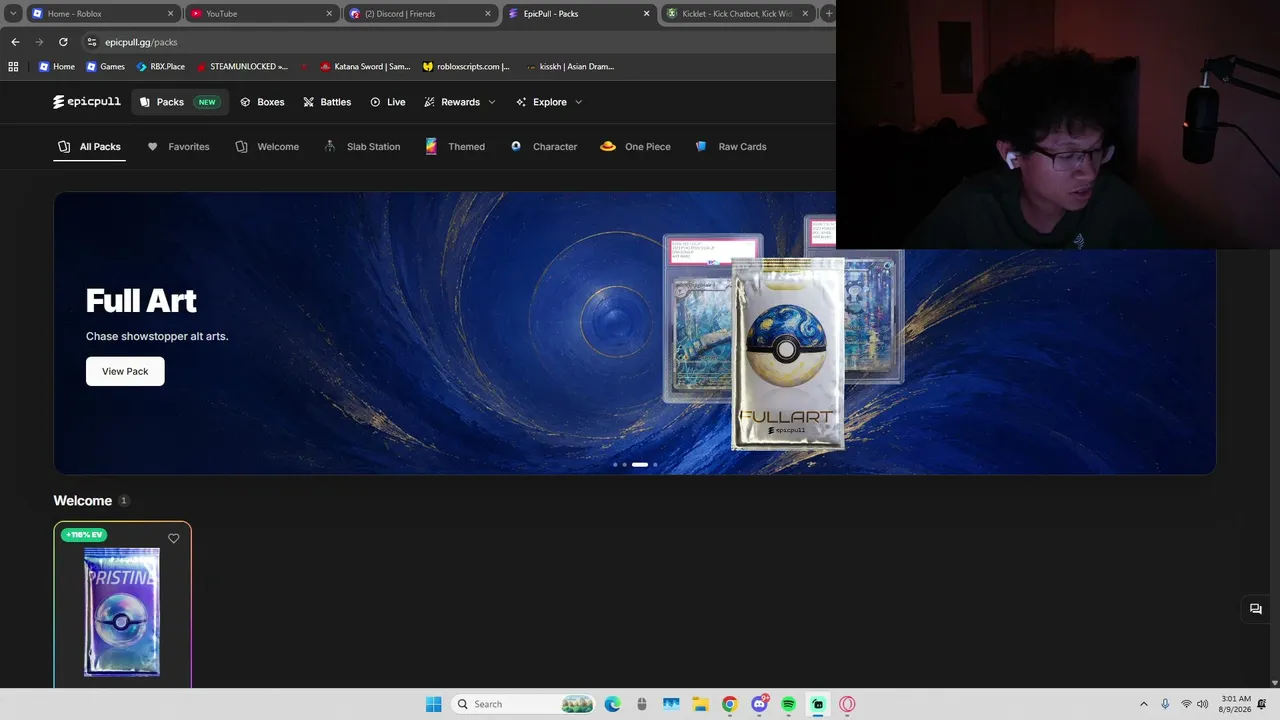Open Discord from the taskbar
Image resolution: width=1280 pixels, height=720 pixels.
[760, 704]
